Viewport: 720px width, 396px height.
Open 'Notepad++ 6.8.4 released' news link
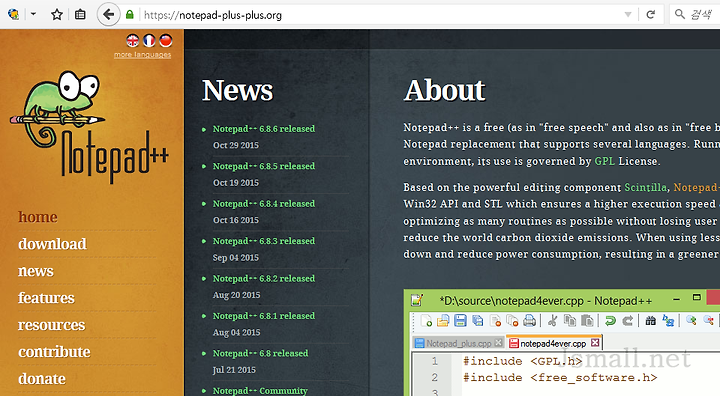[264, 204]
